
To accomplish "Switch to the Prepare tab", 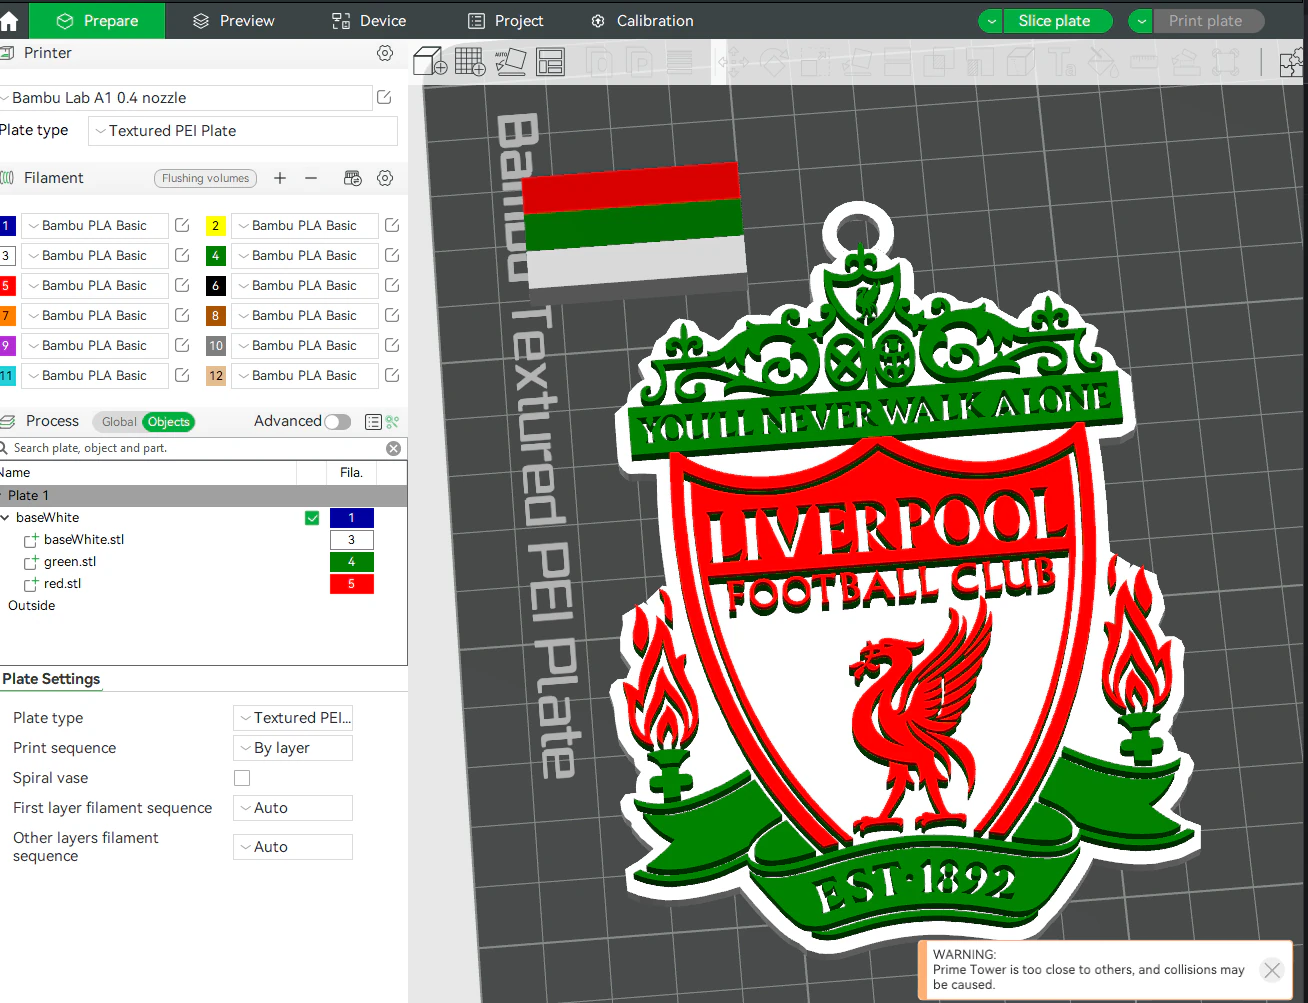I will click(x=97, y=20).
